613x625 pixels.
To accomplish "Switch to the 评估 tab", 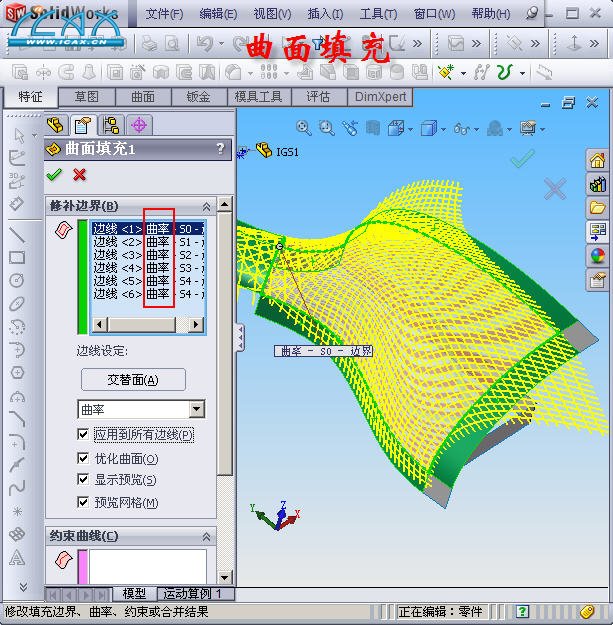I will [x=318, y=97].
